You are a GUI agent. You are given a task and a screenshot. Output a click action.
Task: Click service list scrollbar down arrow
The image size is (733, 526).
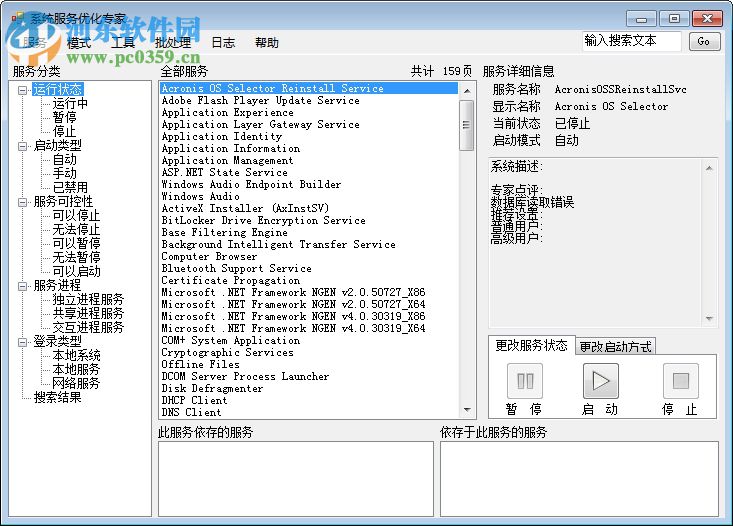point(467,410)
